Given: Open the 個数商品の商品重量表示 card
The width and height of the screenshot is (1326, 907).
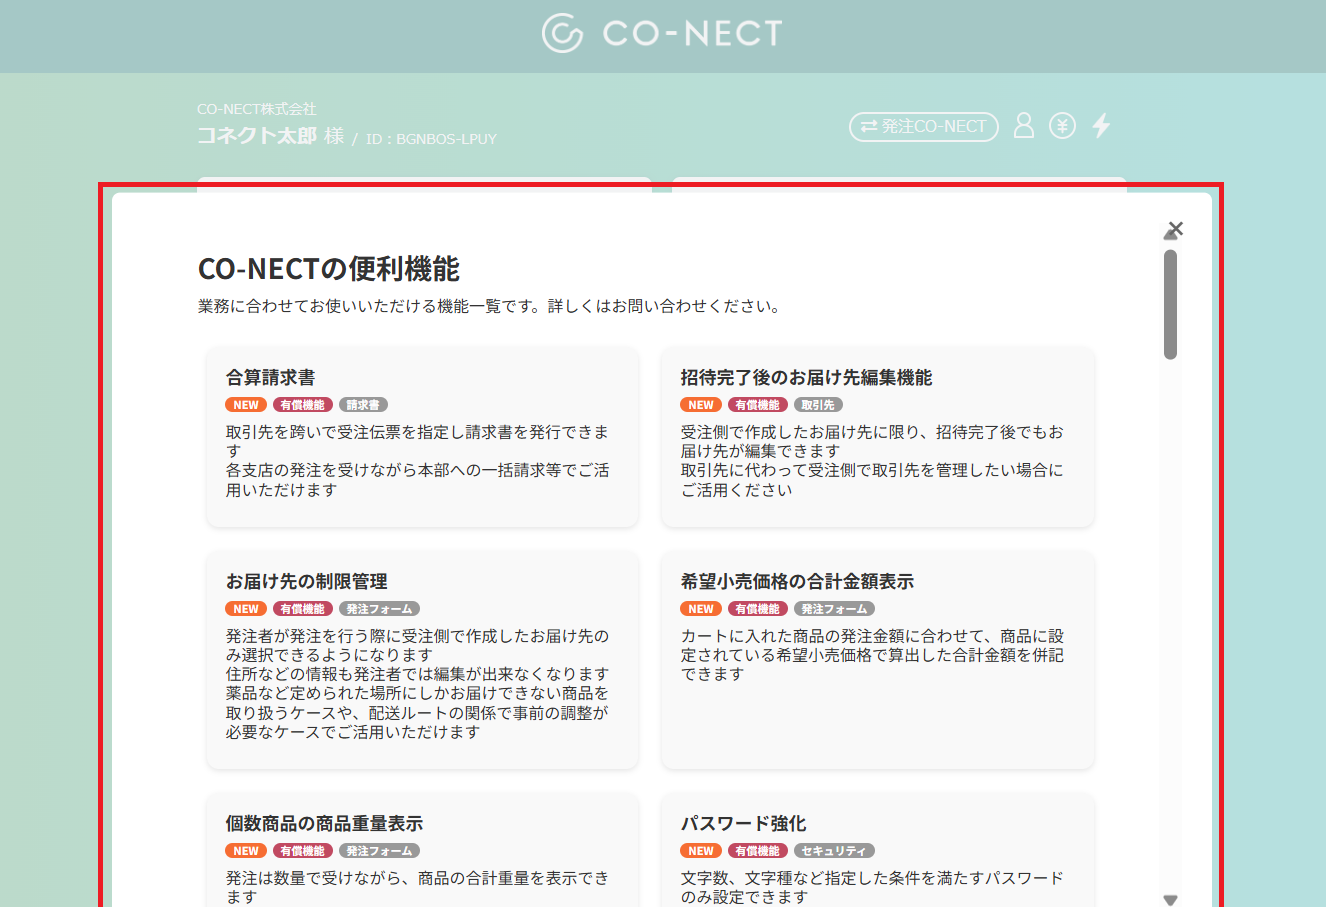Looking at the screenshot, I should (422, 850).
